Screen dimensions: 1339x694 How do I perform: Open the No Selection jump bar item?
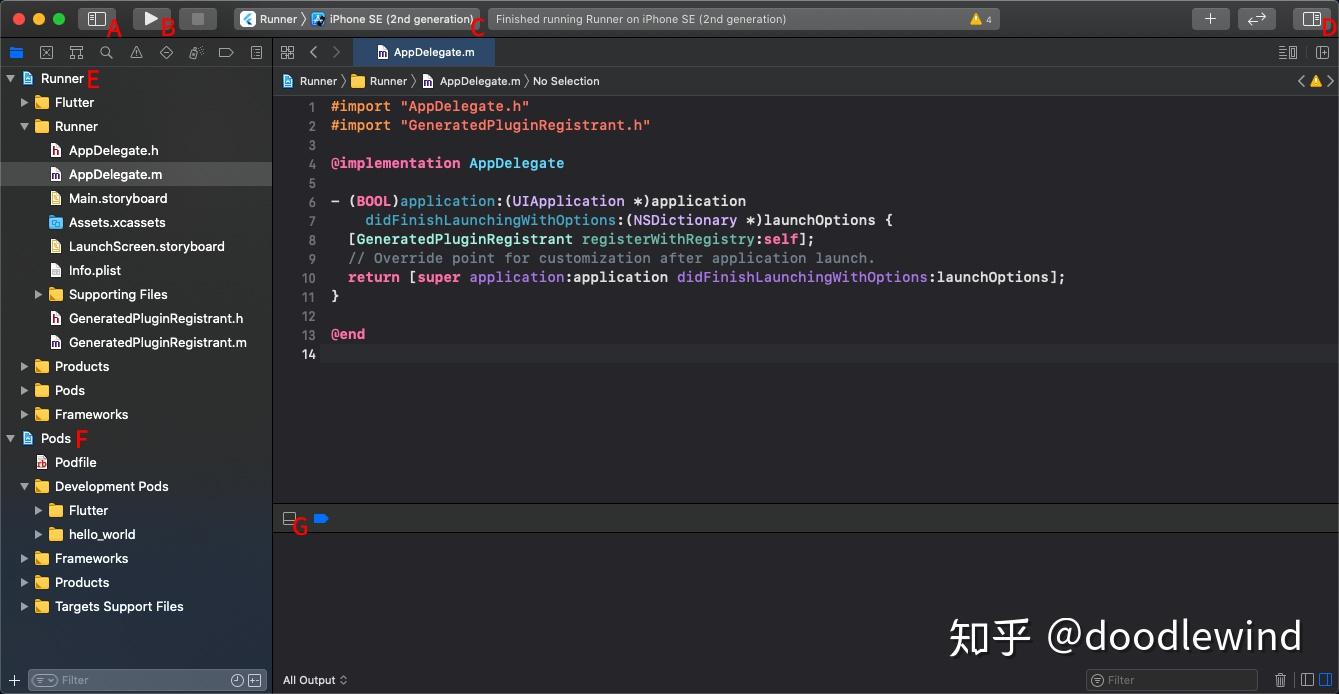pyautogui.click(x=566, y=81)
